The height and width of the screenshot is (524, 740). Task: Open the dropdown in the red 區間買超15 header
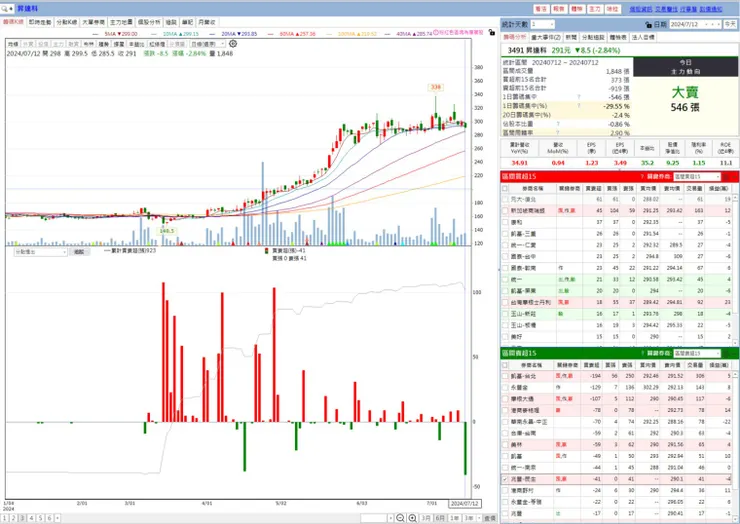[697, 177]
